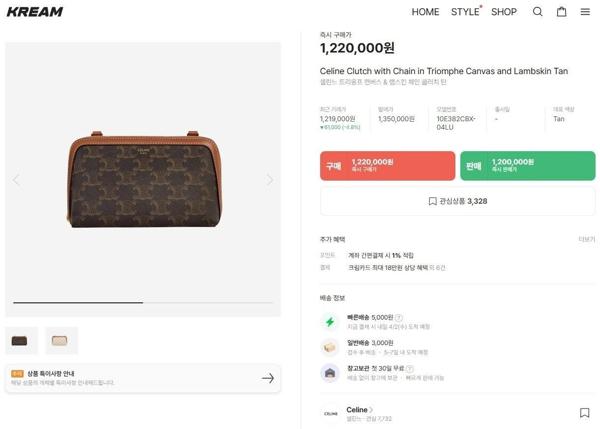Open the search magnifier icon
The width and height of the screenshot is (600, 429).
(x=537, y=12)
